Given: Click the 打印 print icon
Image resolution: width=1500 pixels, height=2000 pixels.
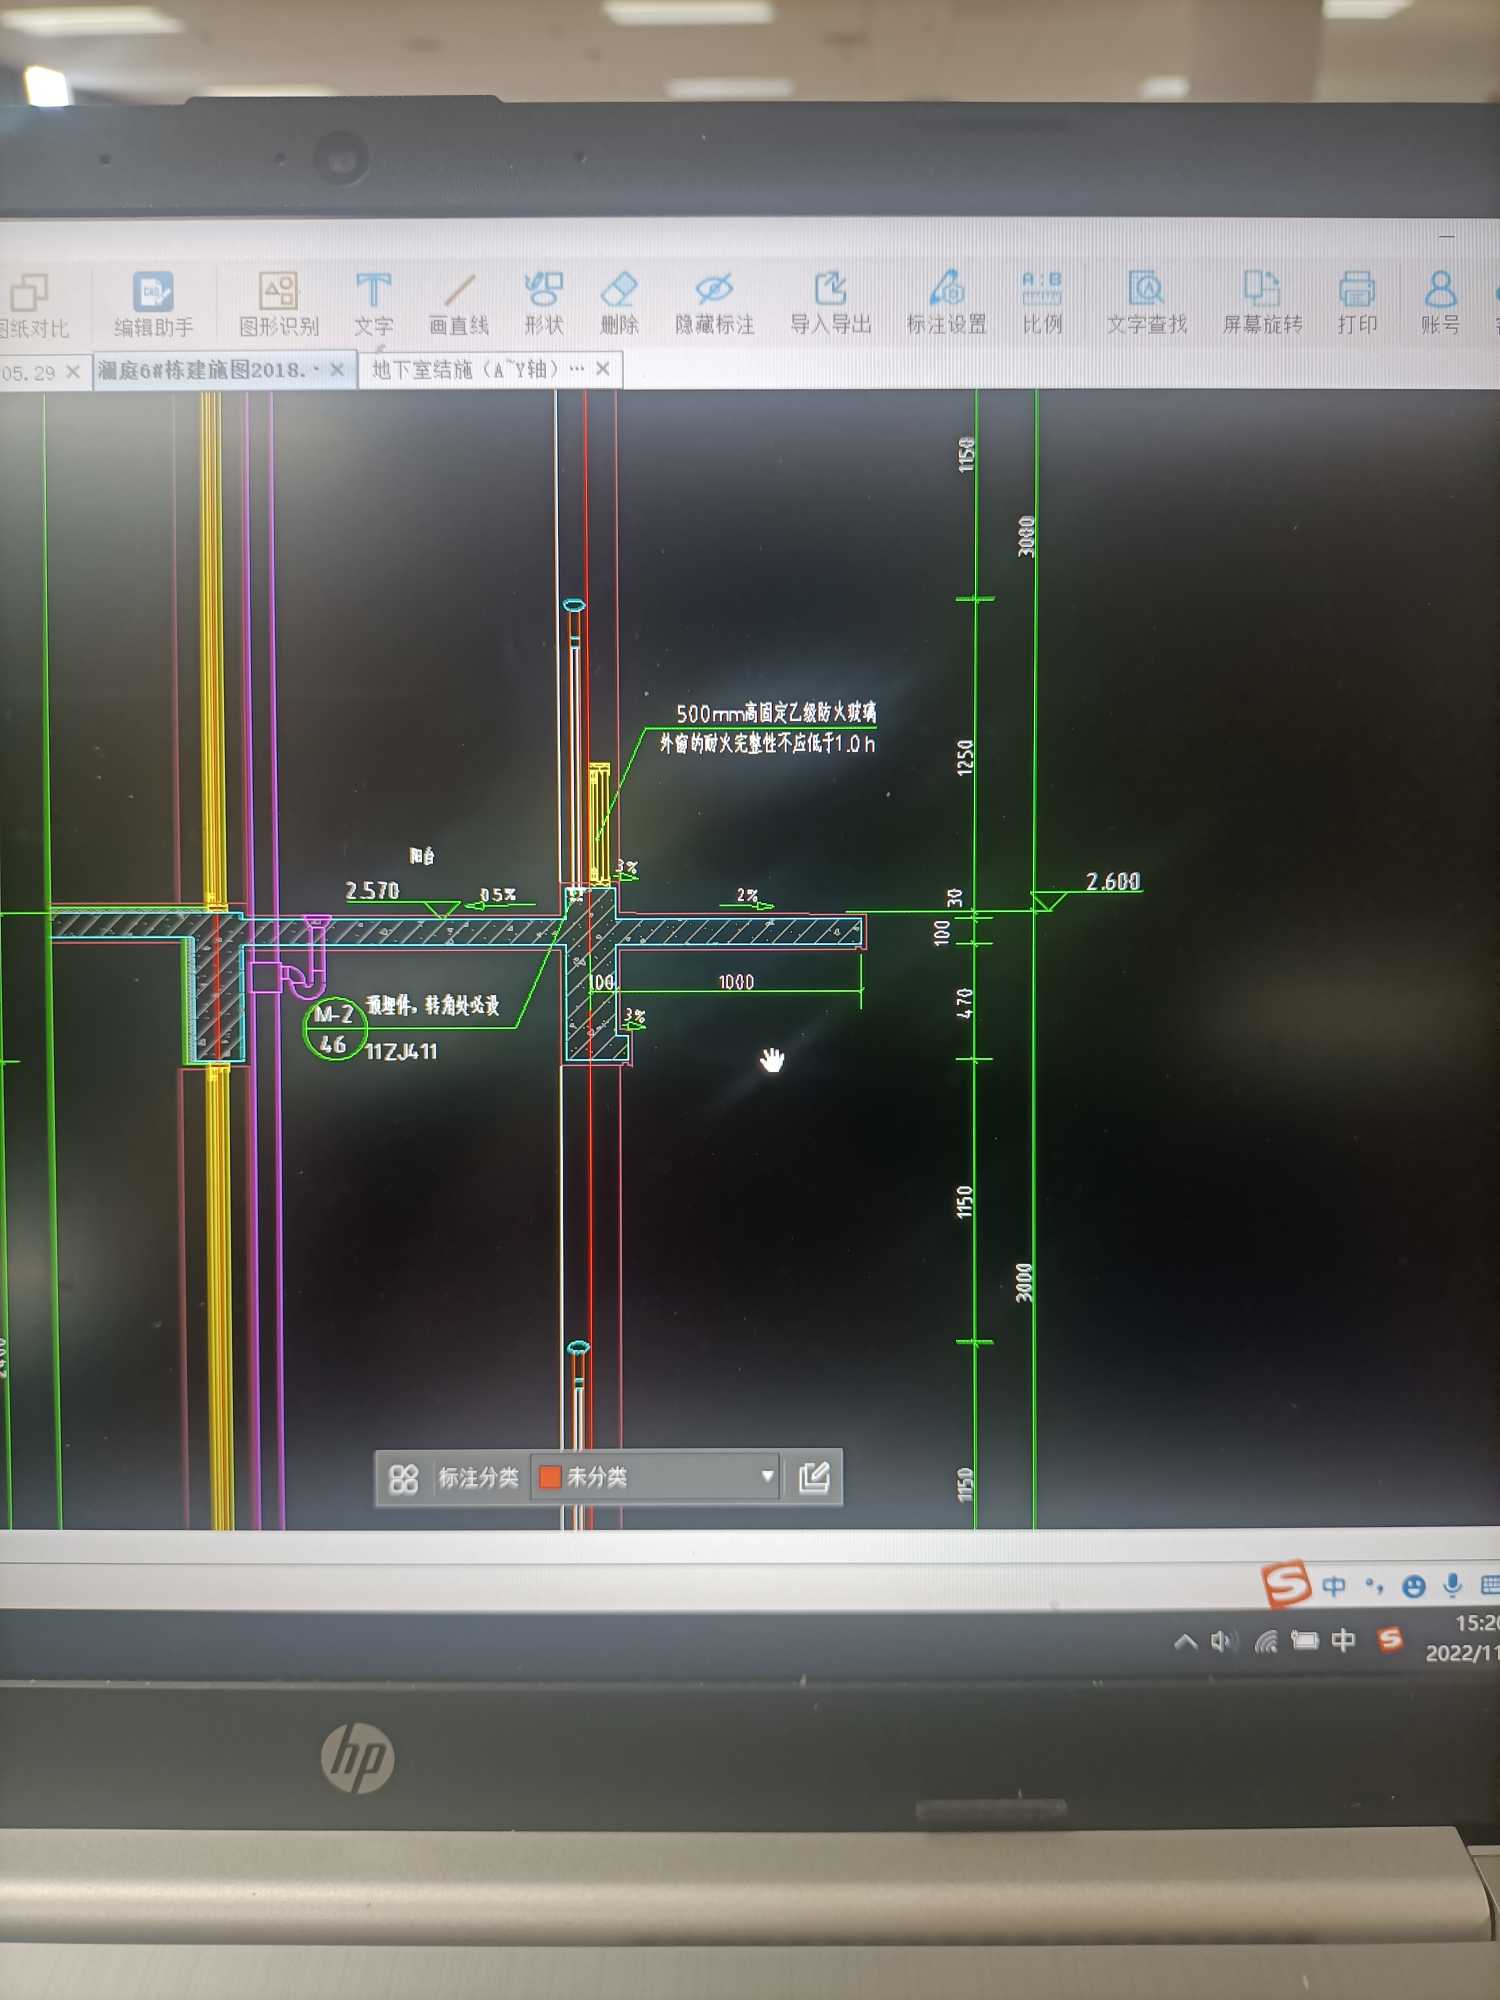Looking at the screenshot, I should pyautogui.click(x=1357, y=304).
